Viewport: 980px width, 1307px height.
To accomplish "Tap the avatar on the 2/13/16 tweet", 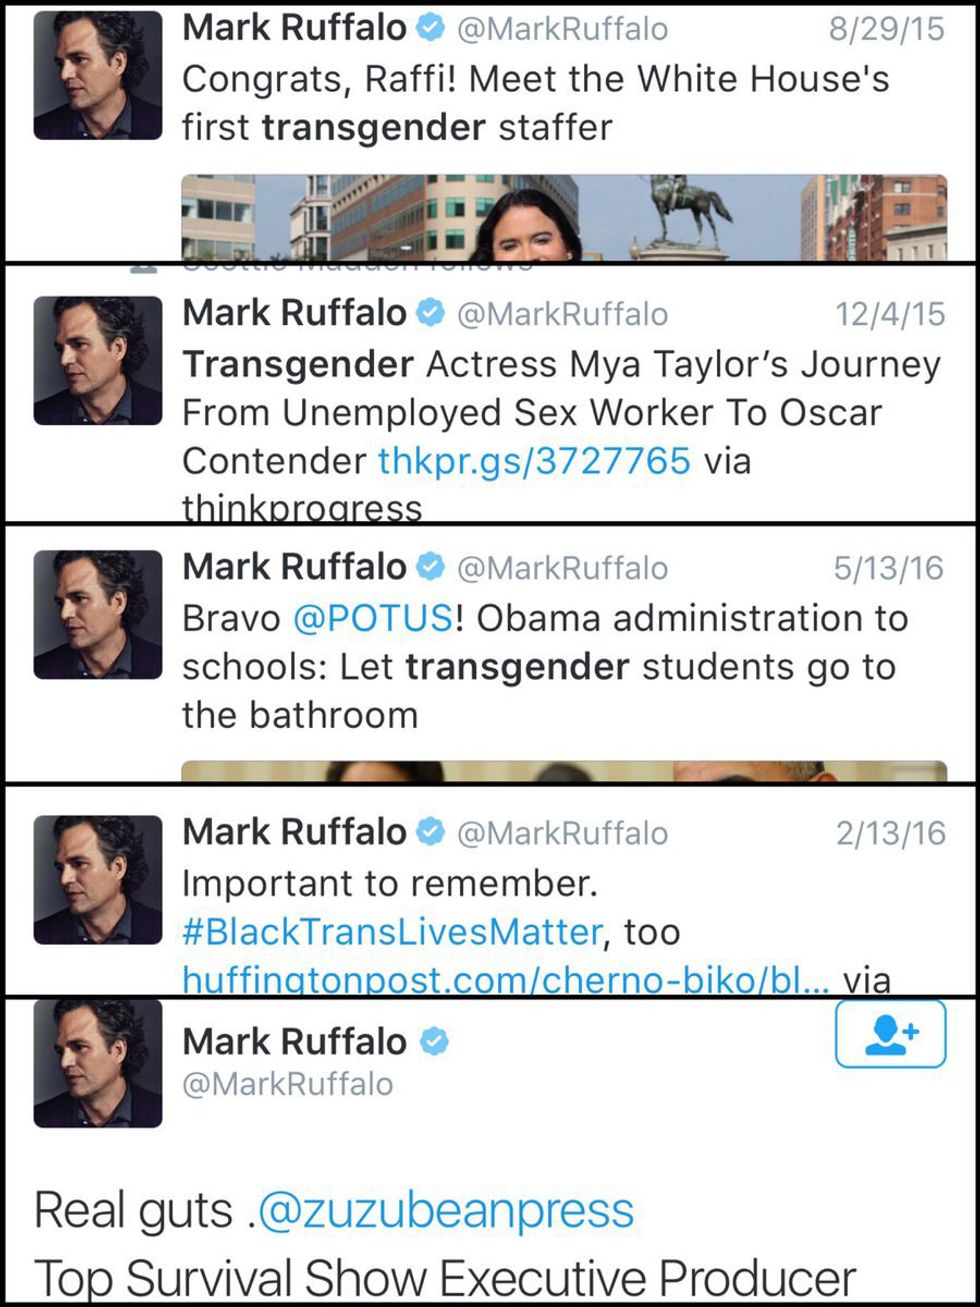I will (x=98, y=880).
